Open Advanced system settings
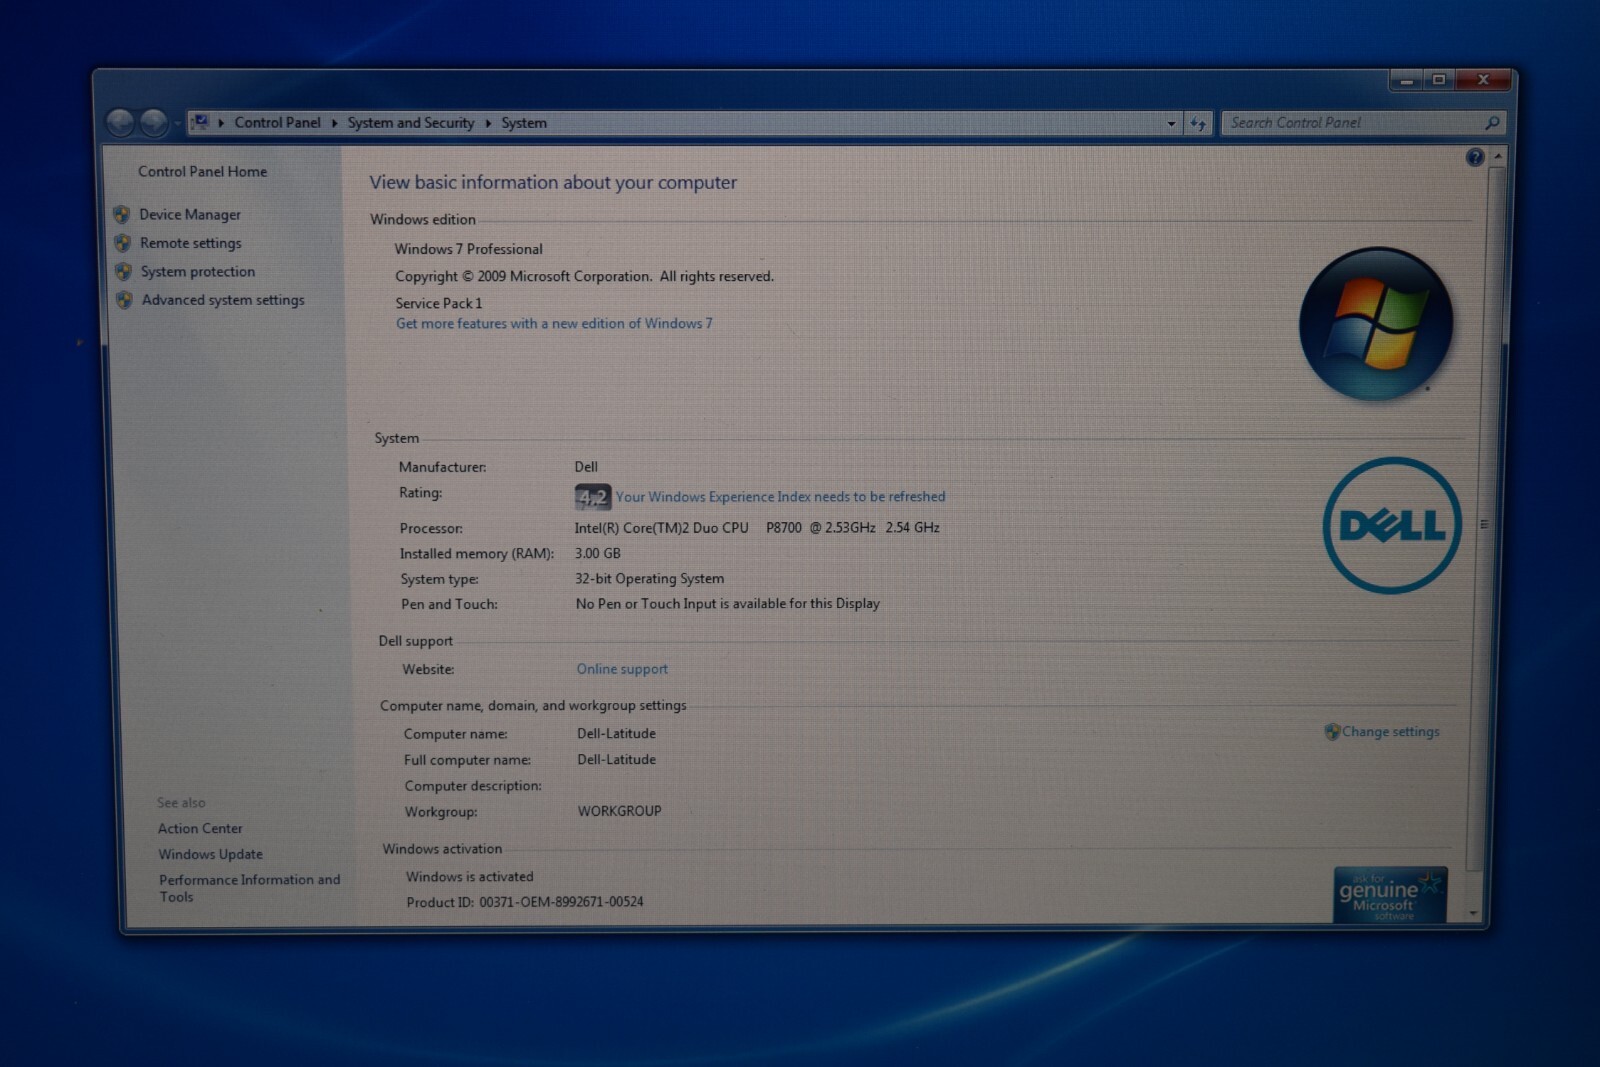This screenshot has width=1600, height=1067. (222, 300)
